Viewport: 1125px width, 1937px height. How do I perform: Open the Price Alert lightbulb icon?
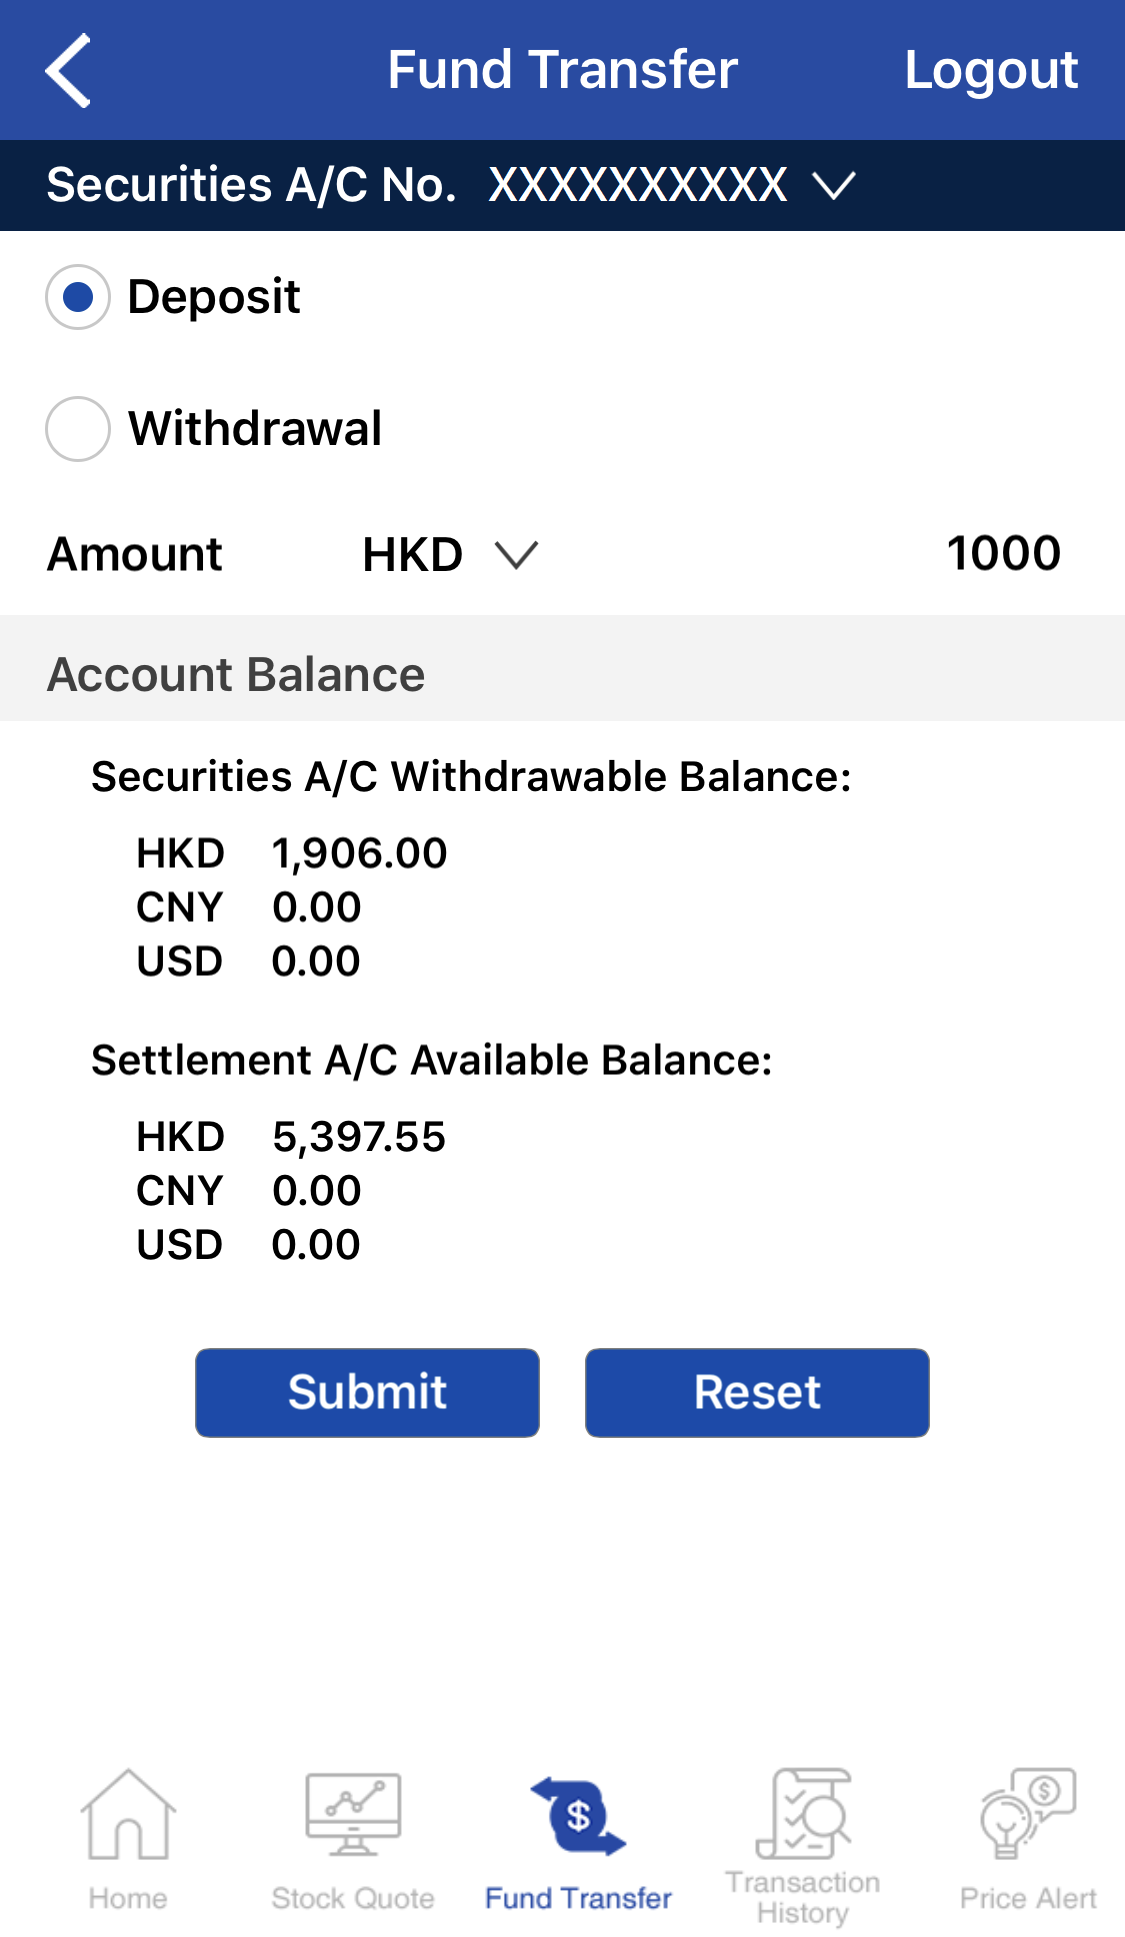(x=1028, y=1814)
